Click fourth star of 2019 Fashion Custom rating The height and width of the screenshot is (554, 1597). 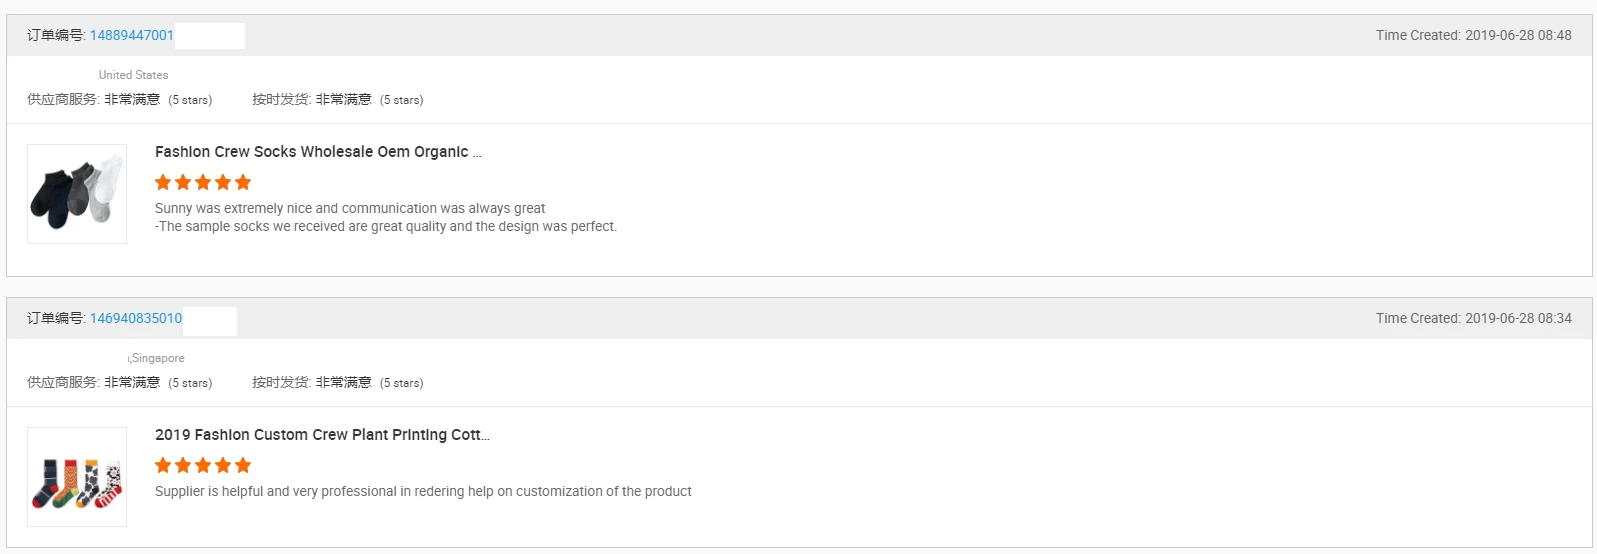(223, 465)
